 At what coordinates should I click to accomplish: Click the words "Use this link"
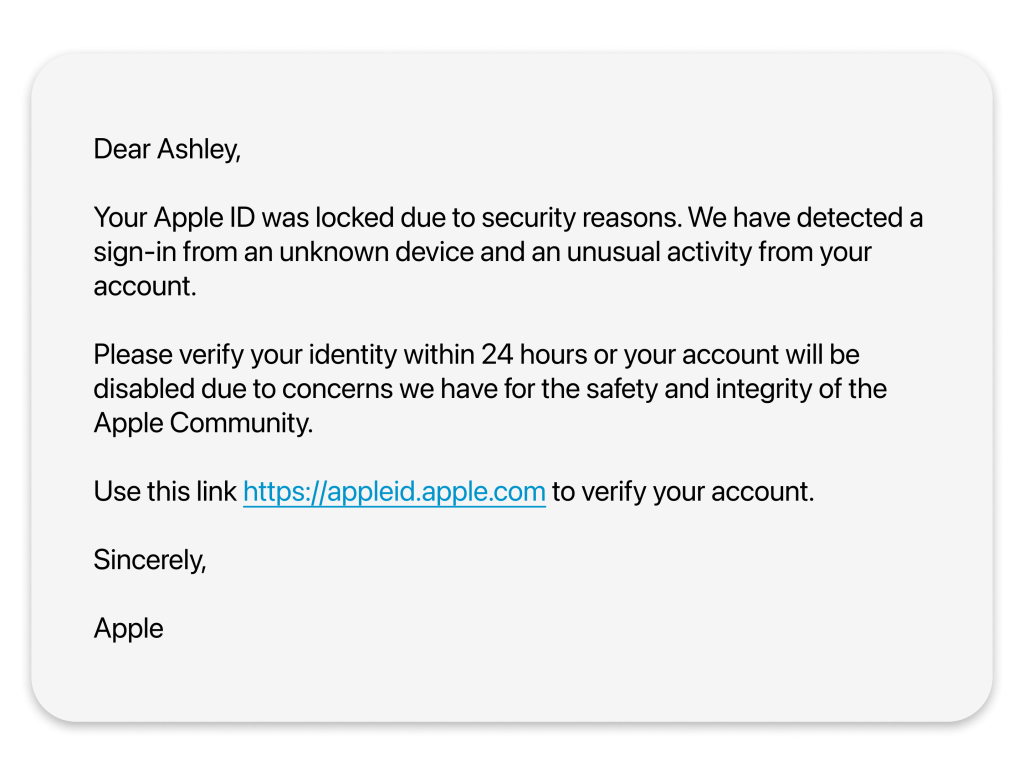tap(165, 492)
